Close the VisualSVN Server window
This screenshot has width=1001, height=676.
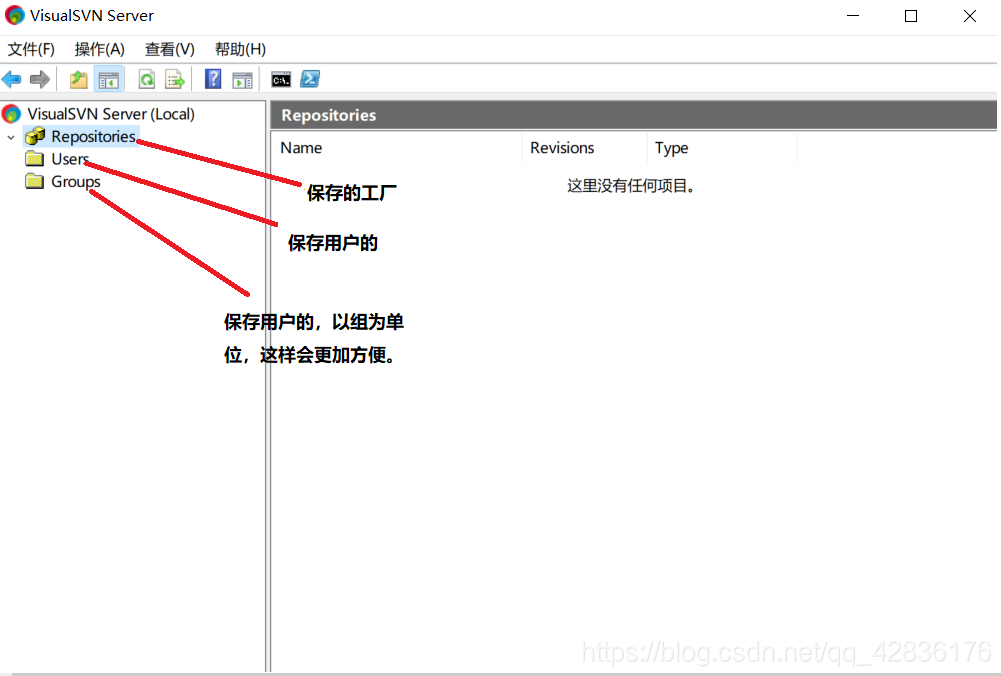pos(970,16)
